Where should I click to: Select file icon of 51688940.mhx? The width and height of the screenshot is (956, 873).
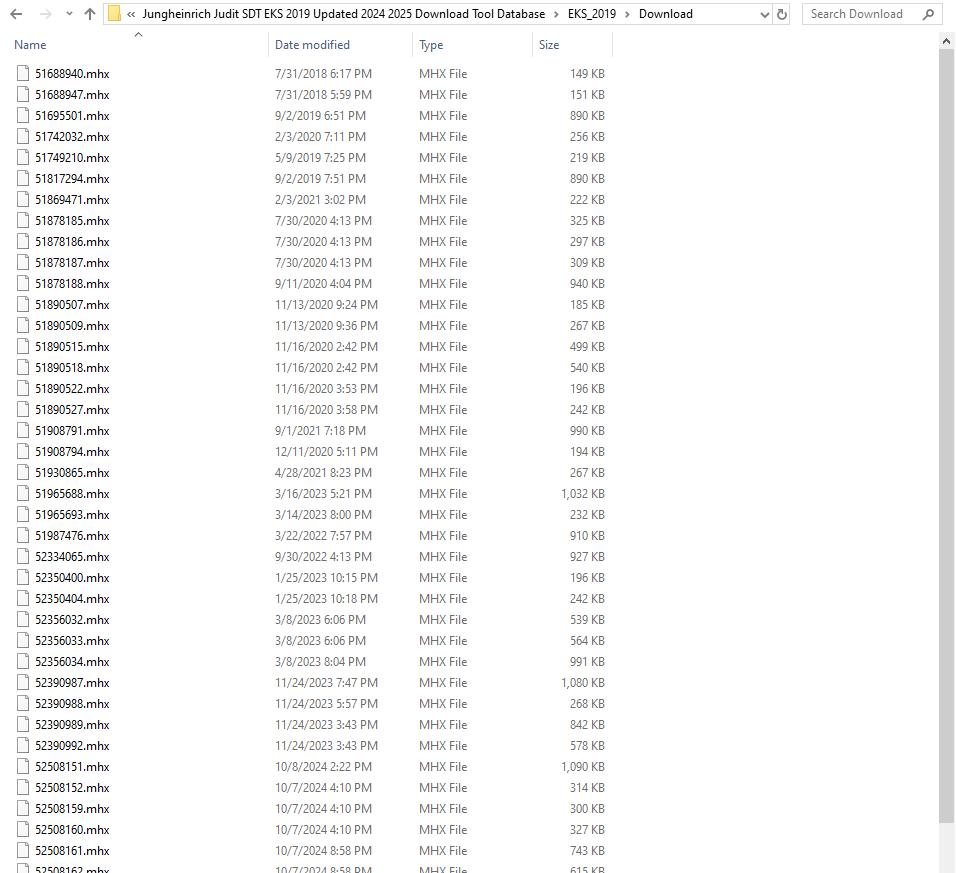(23, 73)
